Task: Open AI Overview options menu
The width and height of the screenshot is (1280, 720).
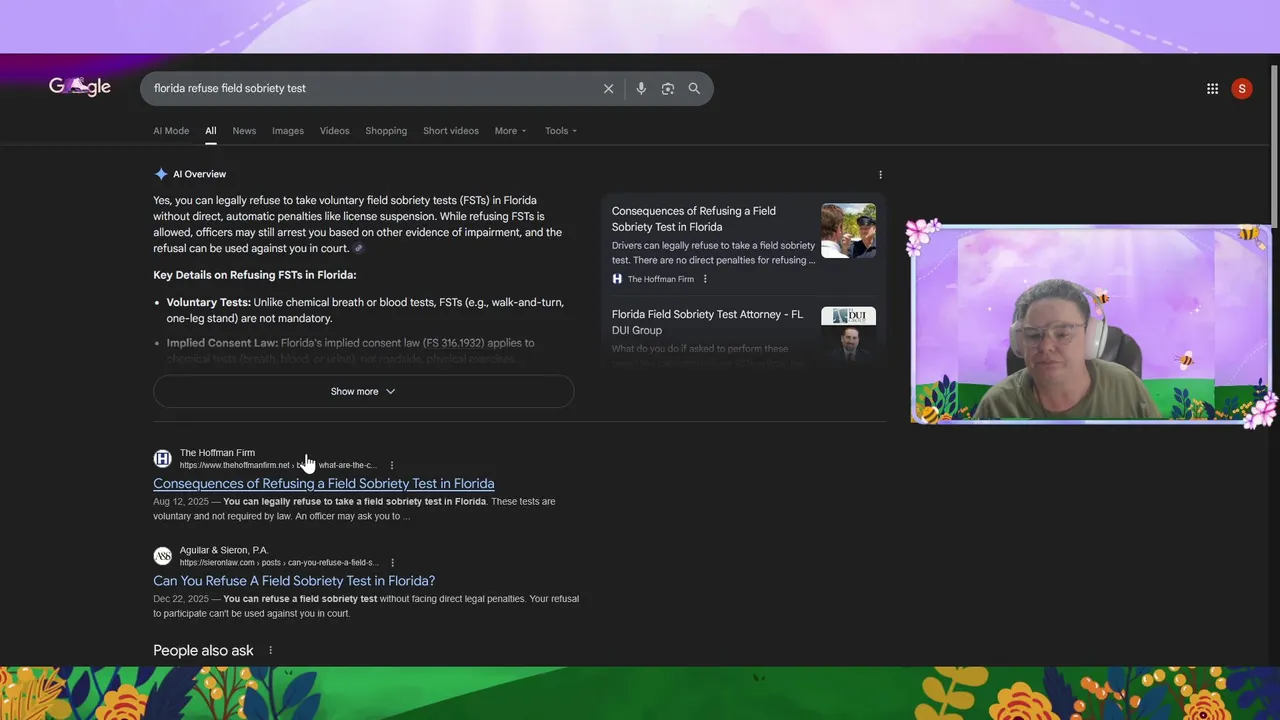Action: (880, 174)
